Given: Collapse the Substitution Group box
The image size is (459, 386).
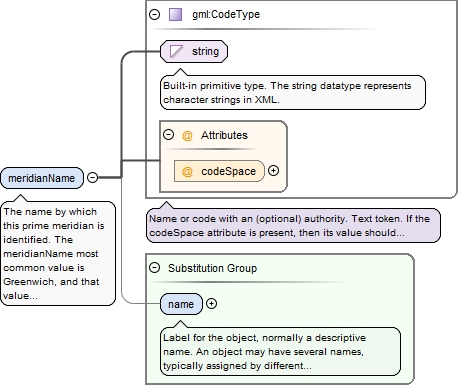Looking at the screenshot, I should [155, 267].
